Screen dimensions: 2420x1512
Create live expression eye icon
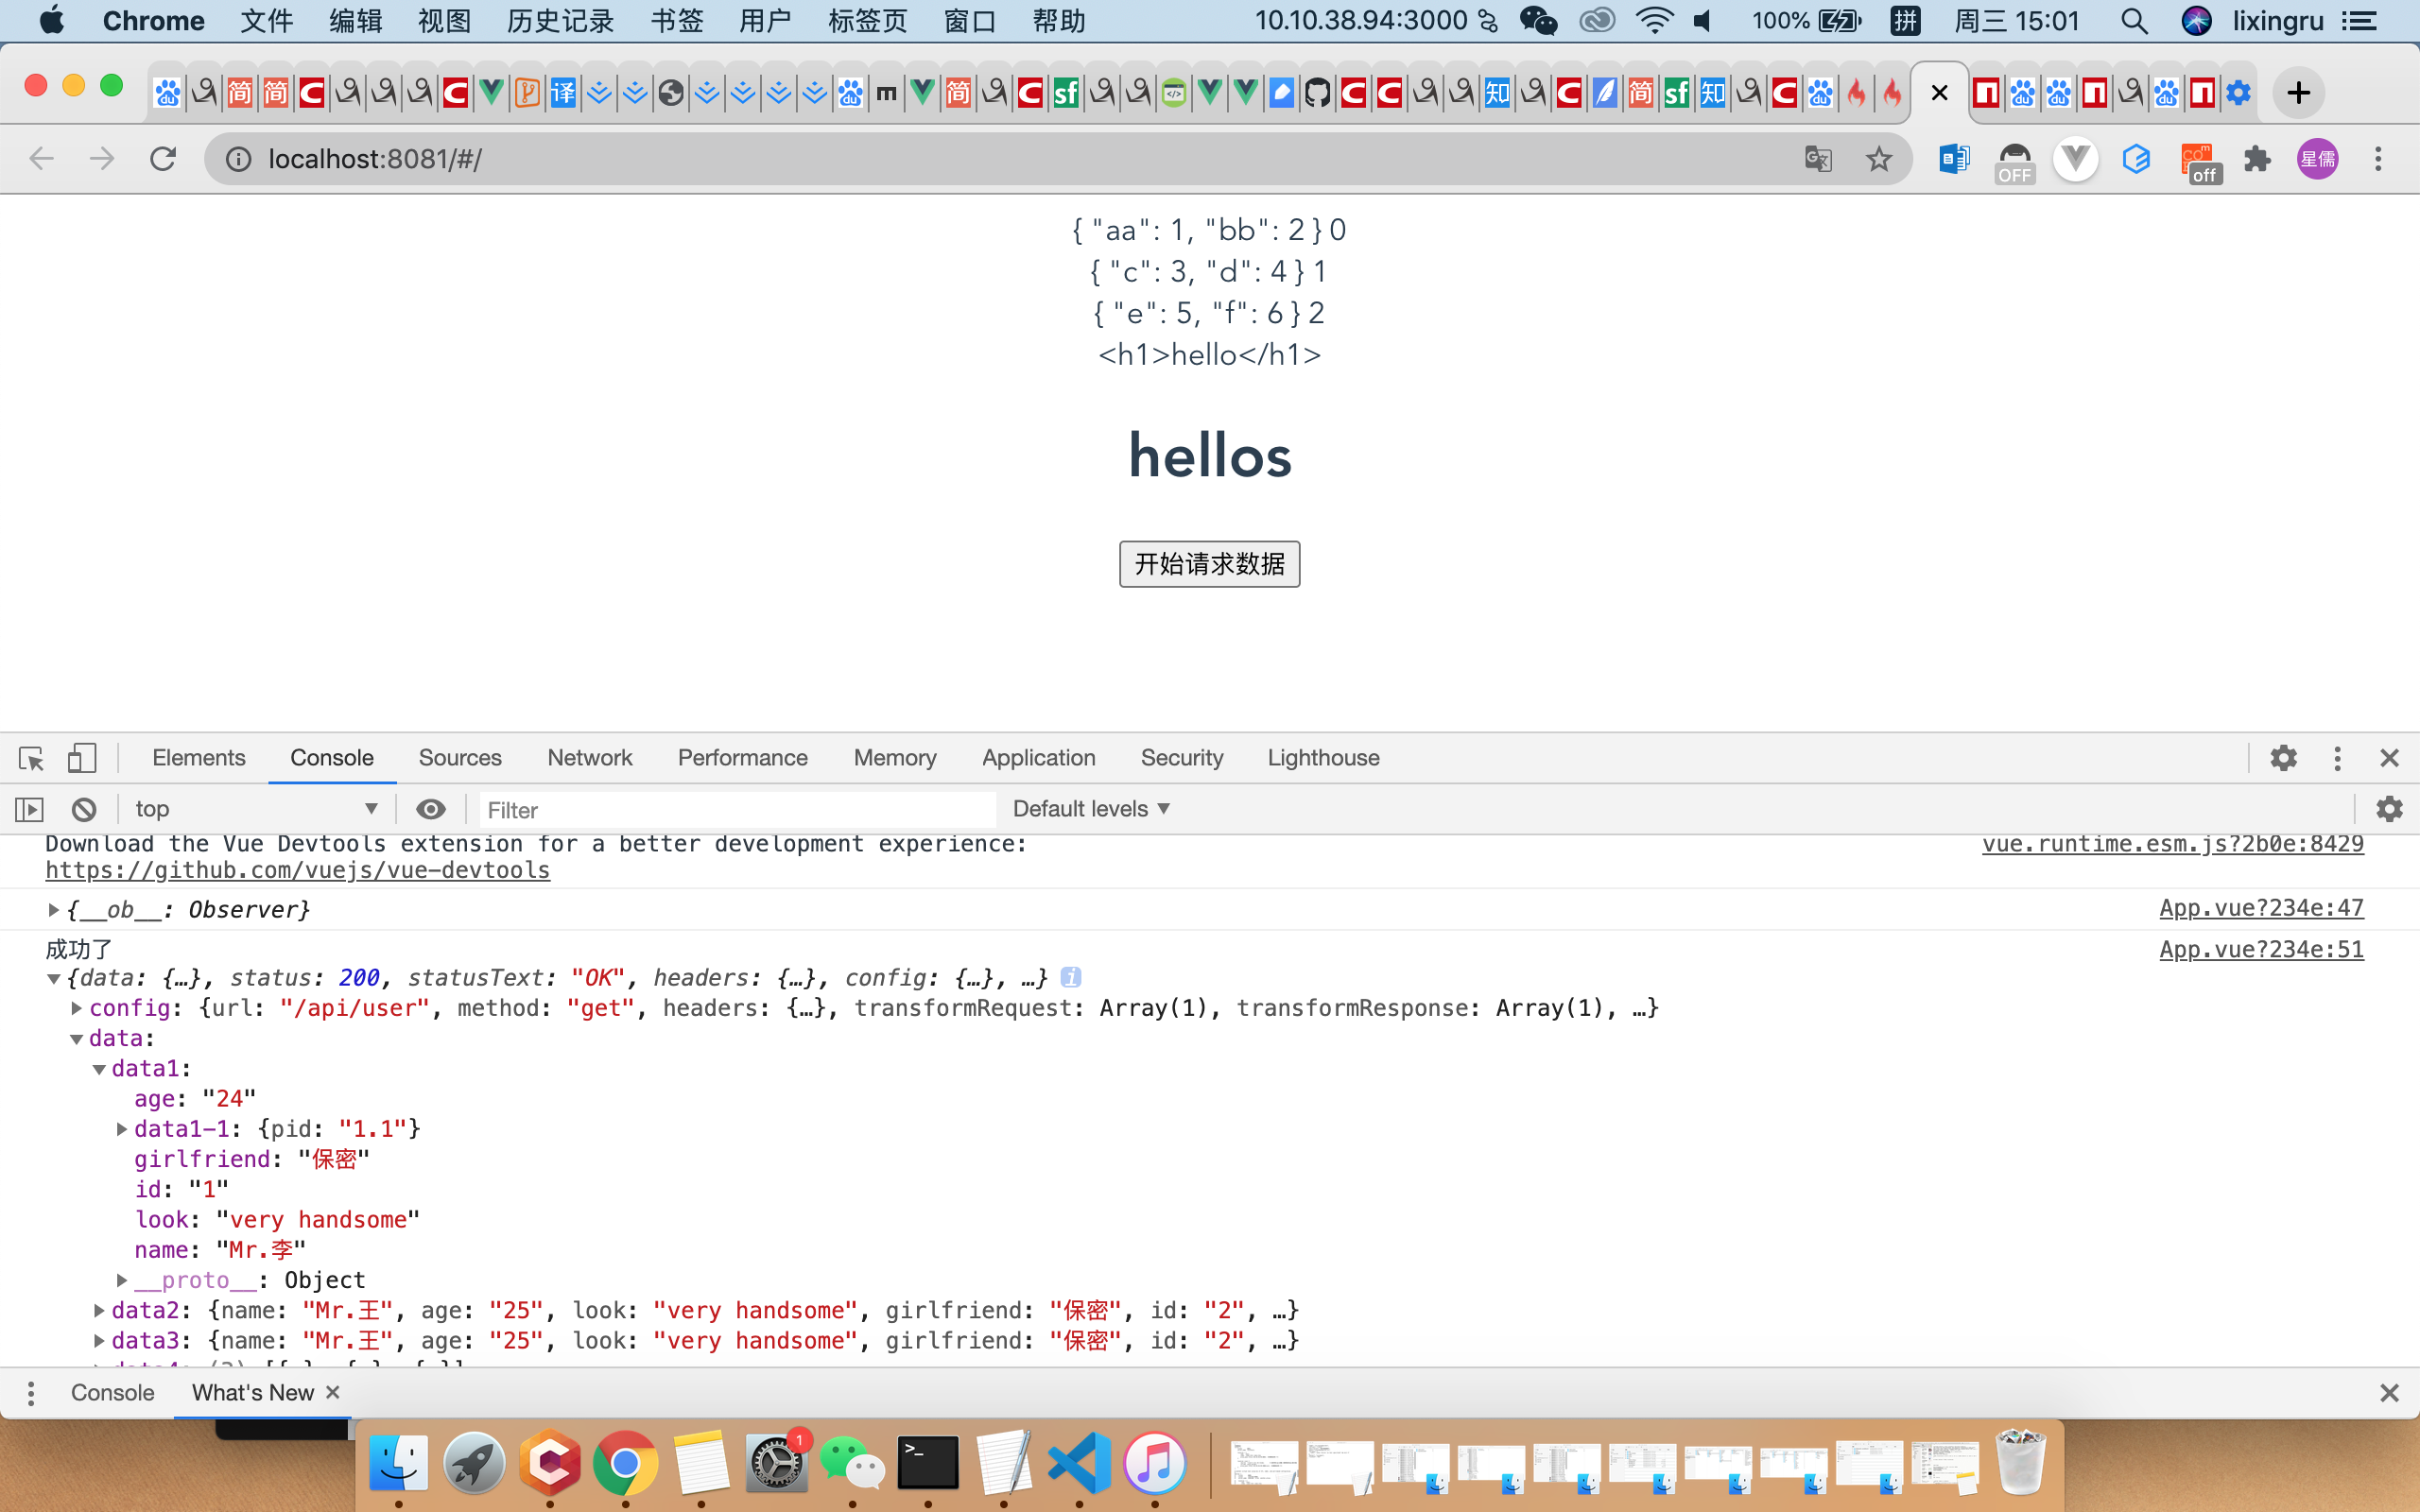pos(431,809)
